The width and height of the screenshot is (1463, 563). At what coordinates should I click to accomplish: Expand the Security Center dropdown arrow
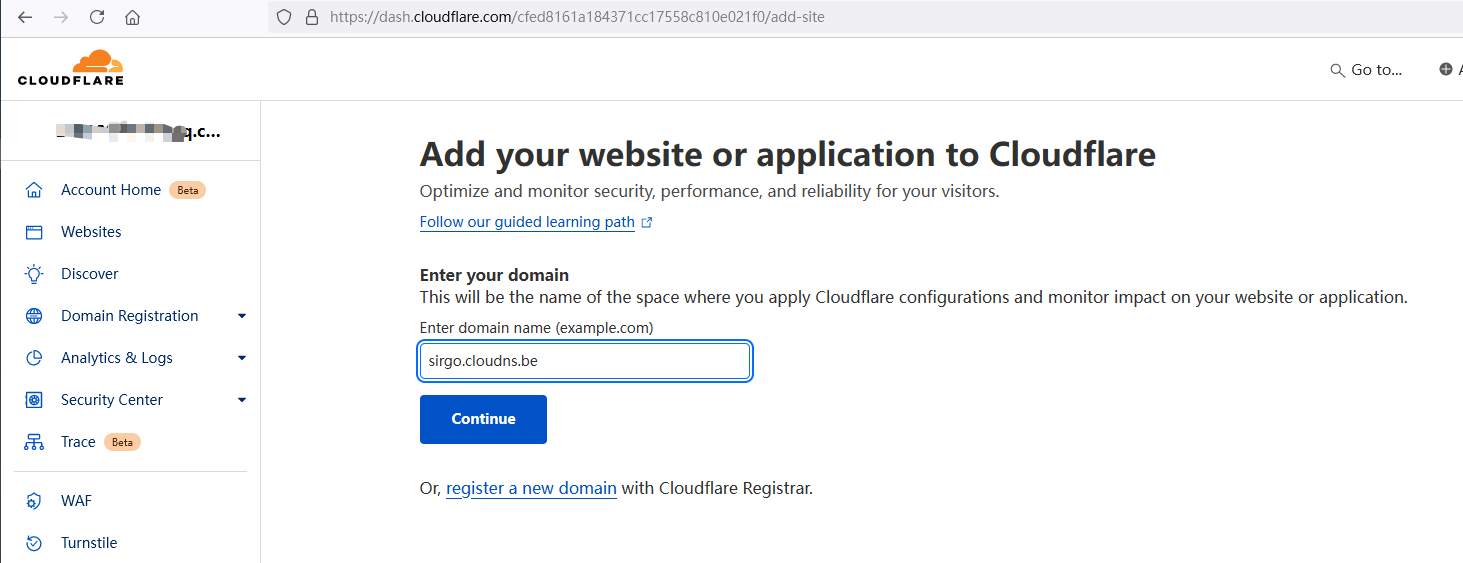tap(242, 400)
